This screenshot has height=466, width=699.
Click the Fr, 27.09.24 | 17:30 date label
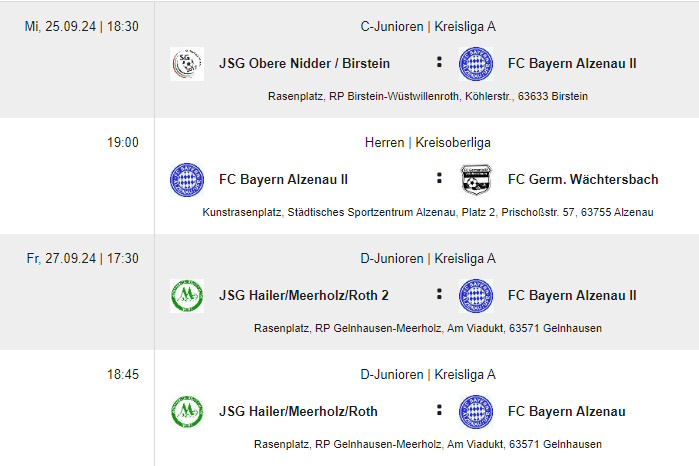(82, 259)
